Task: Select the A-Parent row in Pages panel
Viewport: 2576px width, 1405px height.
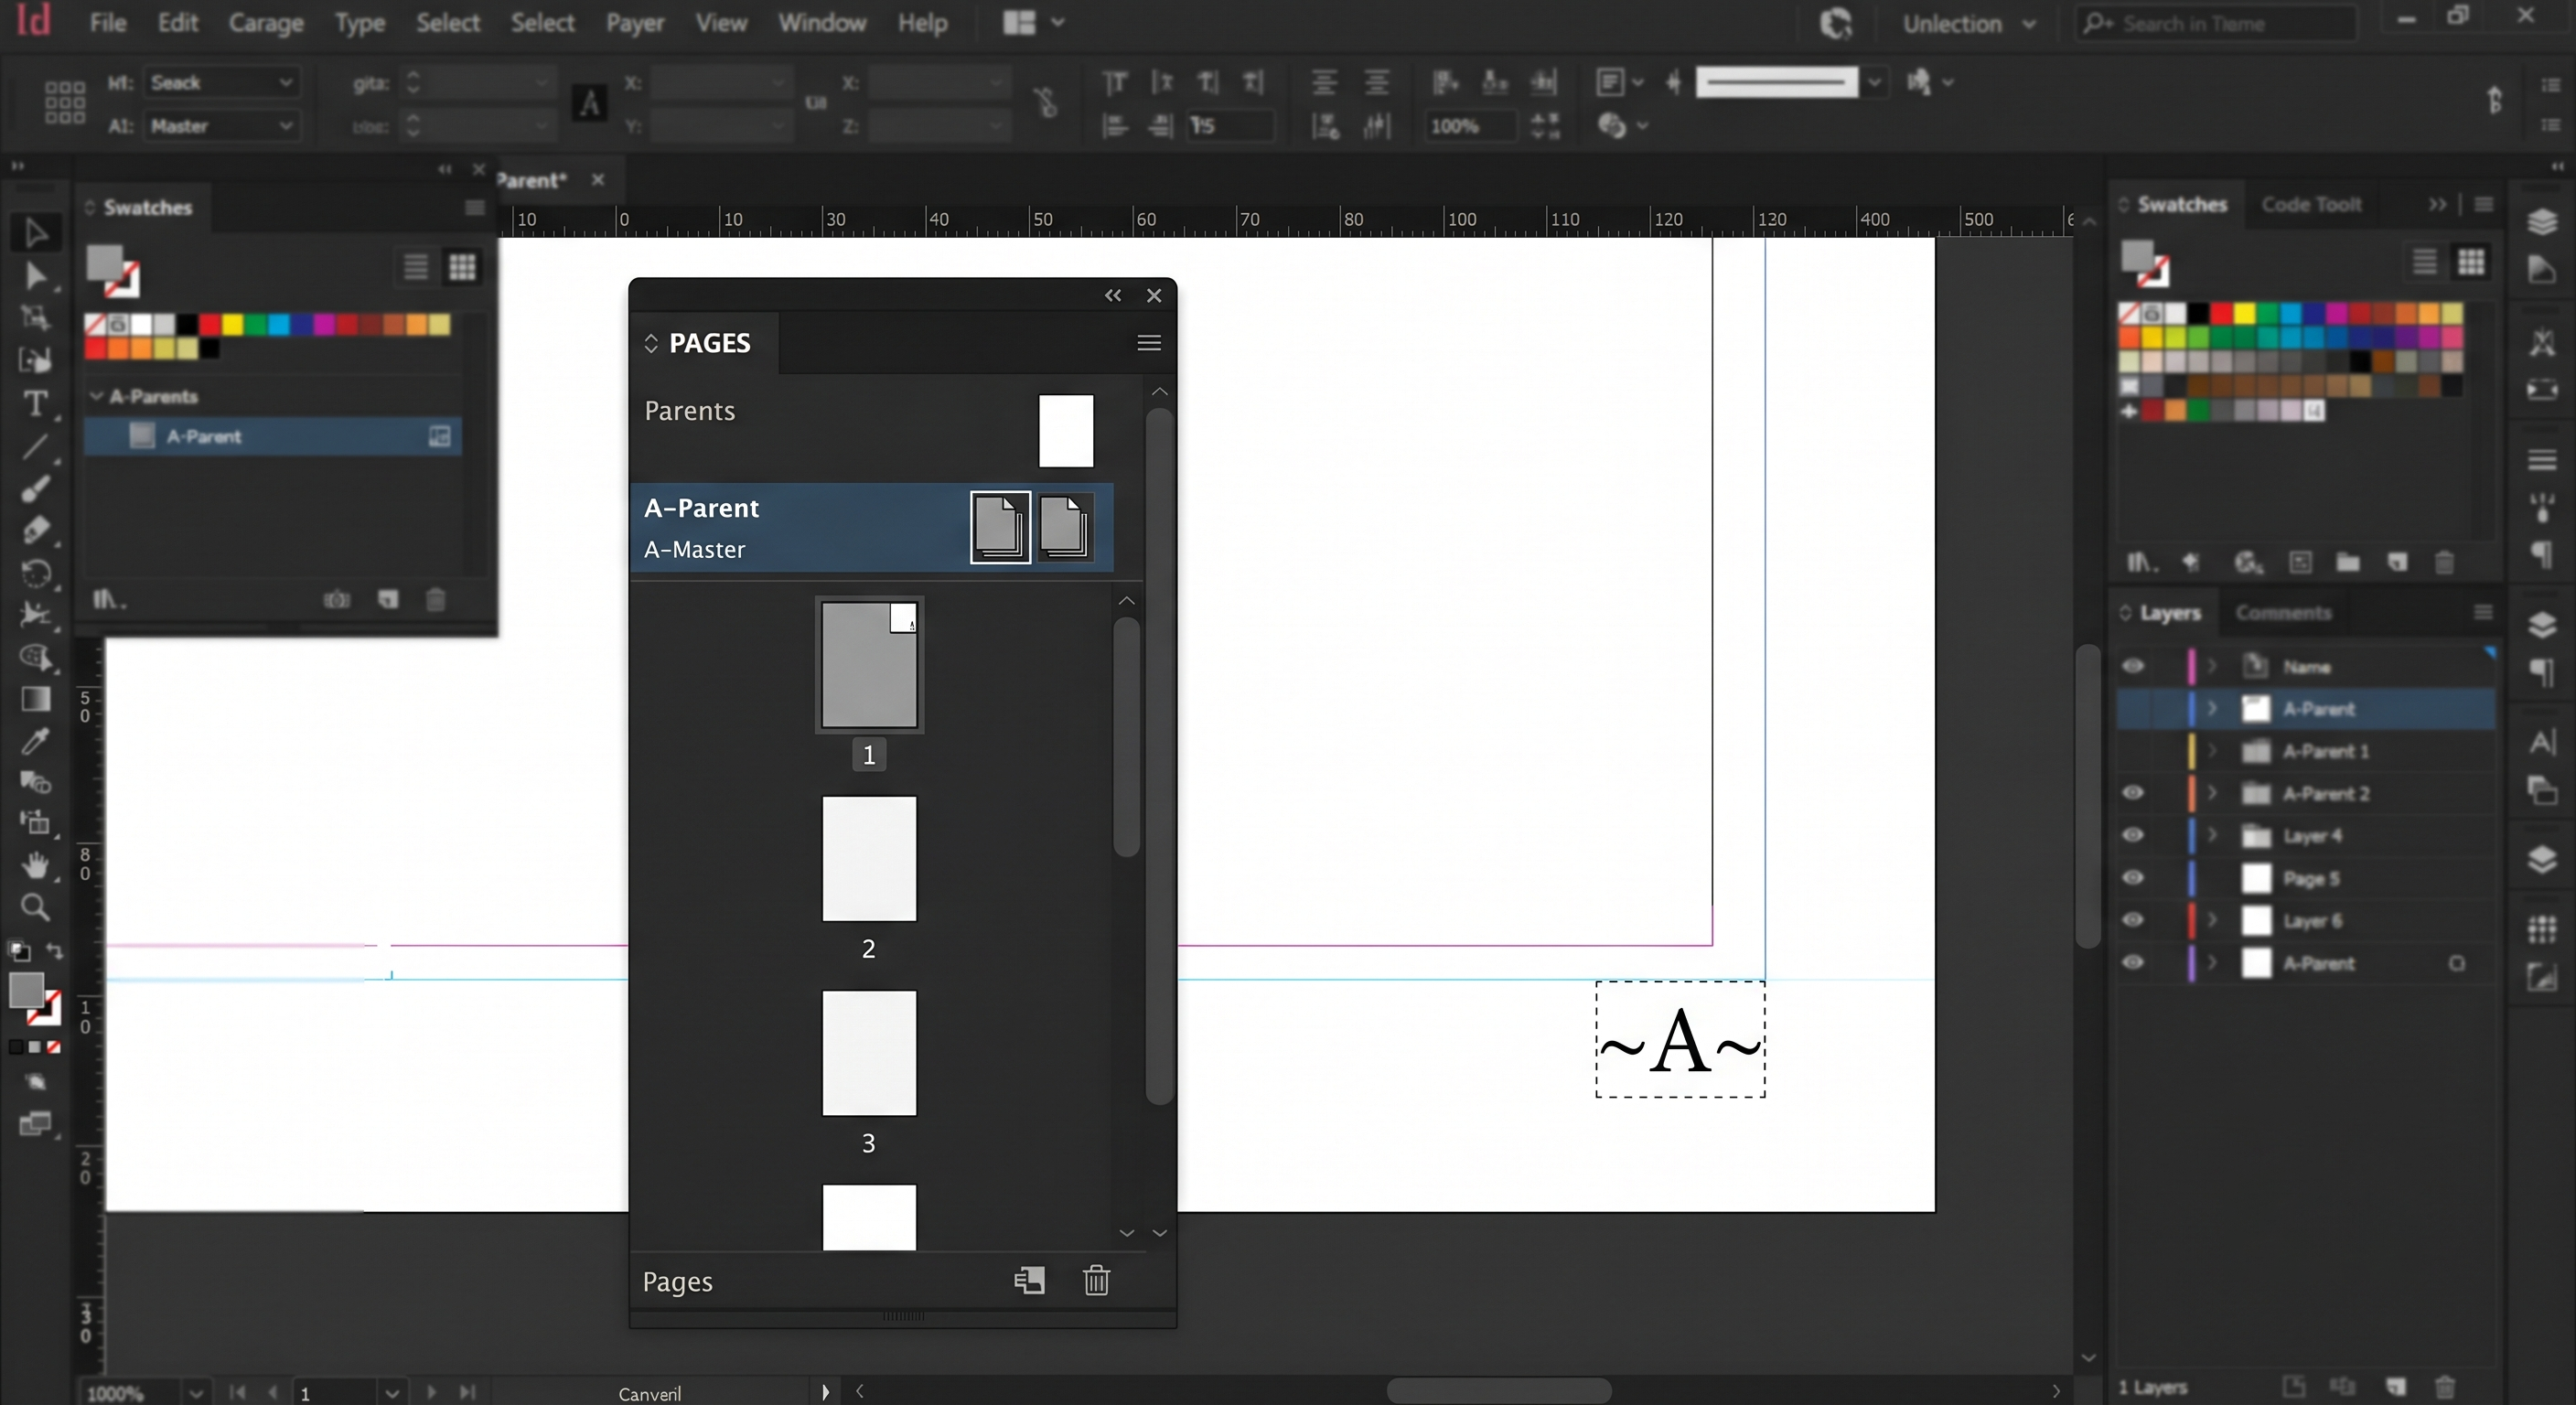Action: (871, 528)
